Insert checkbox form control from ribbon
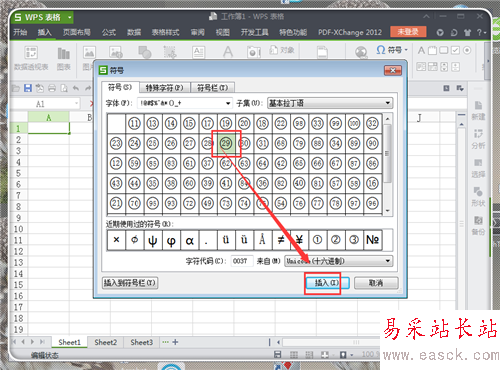 (x=455, y=50)
